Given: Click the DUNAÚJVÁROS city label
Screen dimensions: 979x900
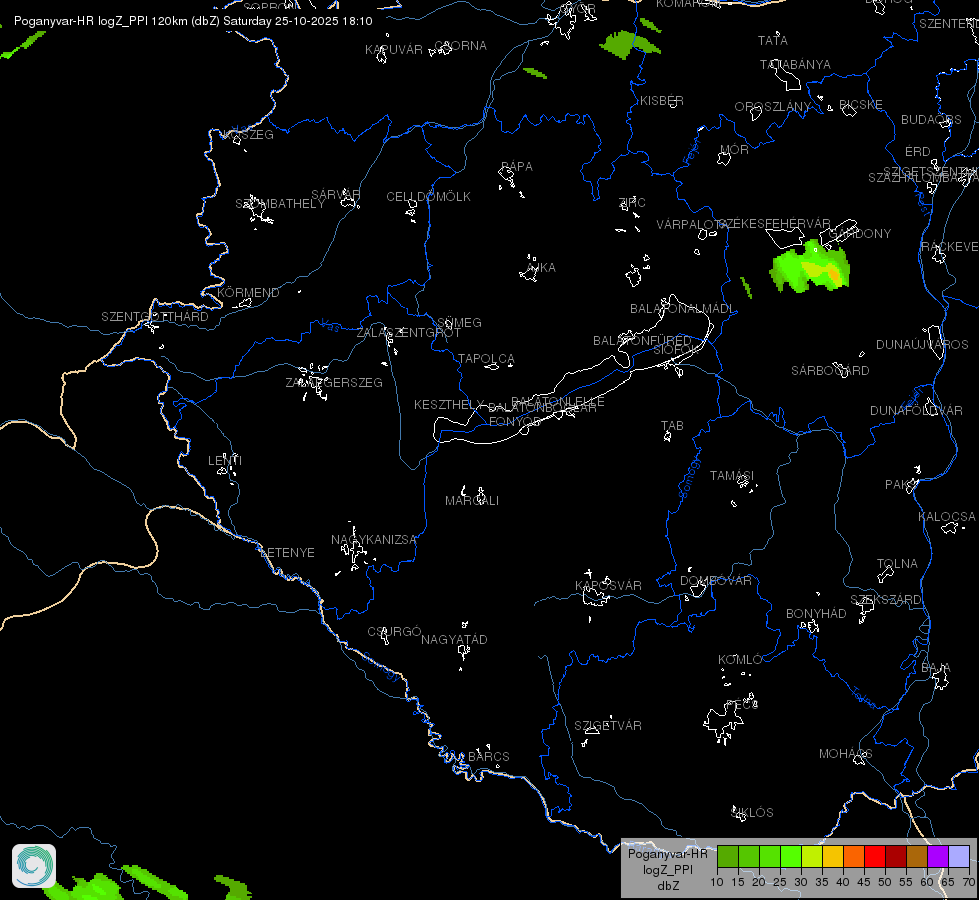Looking at the screenshot, I should point(922,345).
